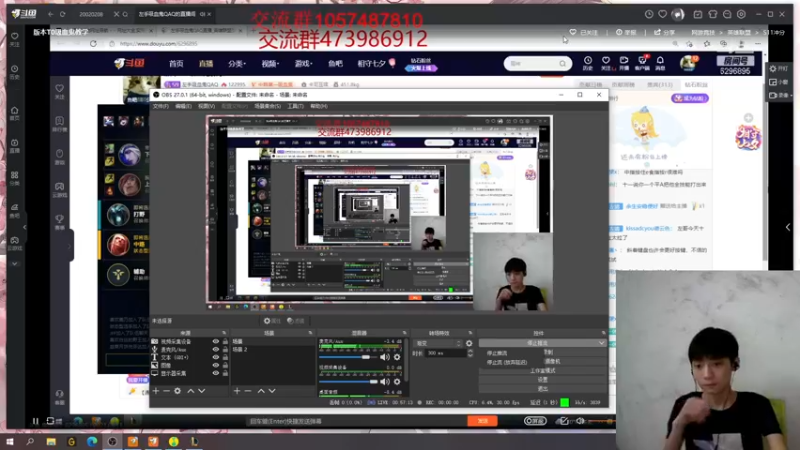The height and width of the screenshot is (450, 800).
Task: Move scene up in OBS Scenes panel
Action: (261, 391)
